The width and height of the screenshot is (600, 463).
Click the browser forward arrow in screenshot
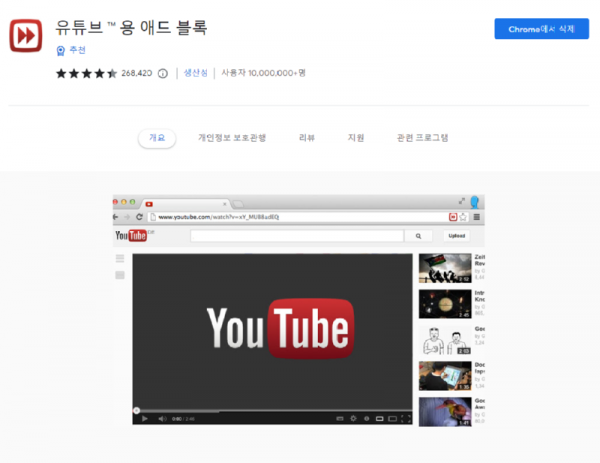click(x=127, y=217)
